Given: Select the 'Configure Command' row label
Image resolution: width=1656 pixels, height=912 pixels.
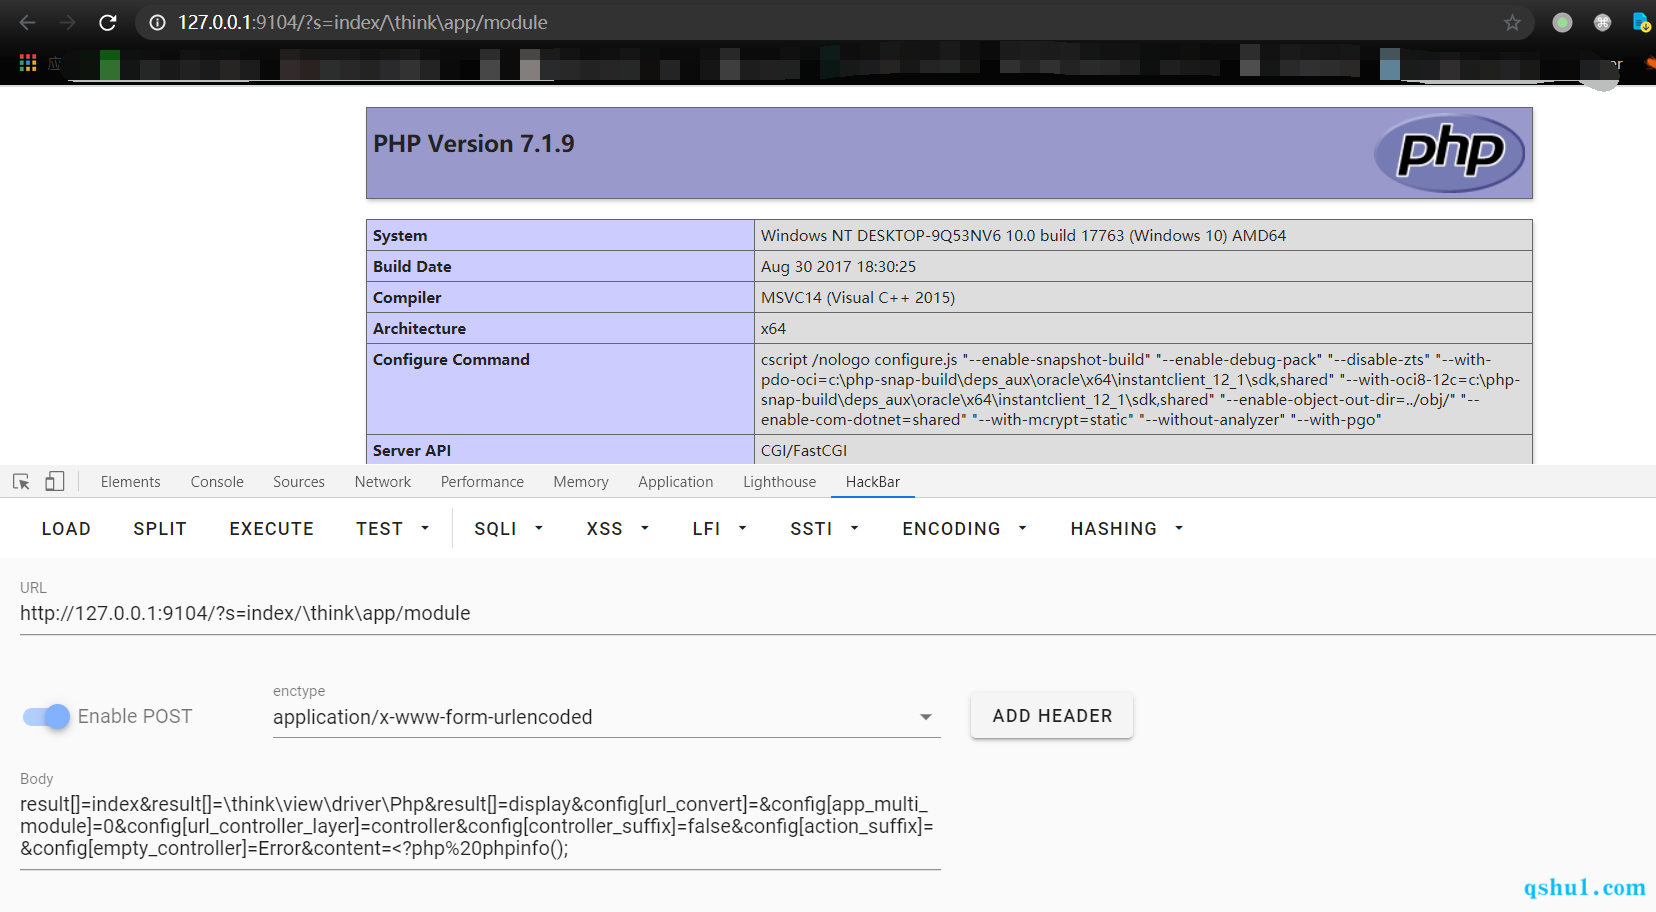Looking at the screenshot, I should 451,360.
